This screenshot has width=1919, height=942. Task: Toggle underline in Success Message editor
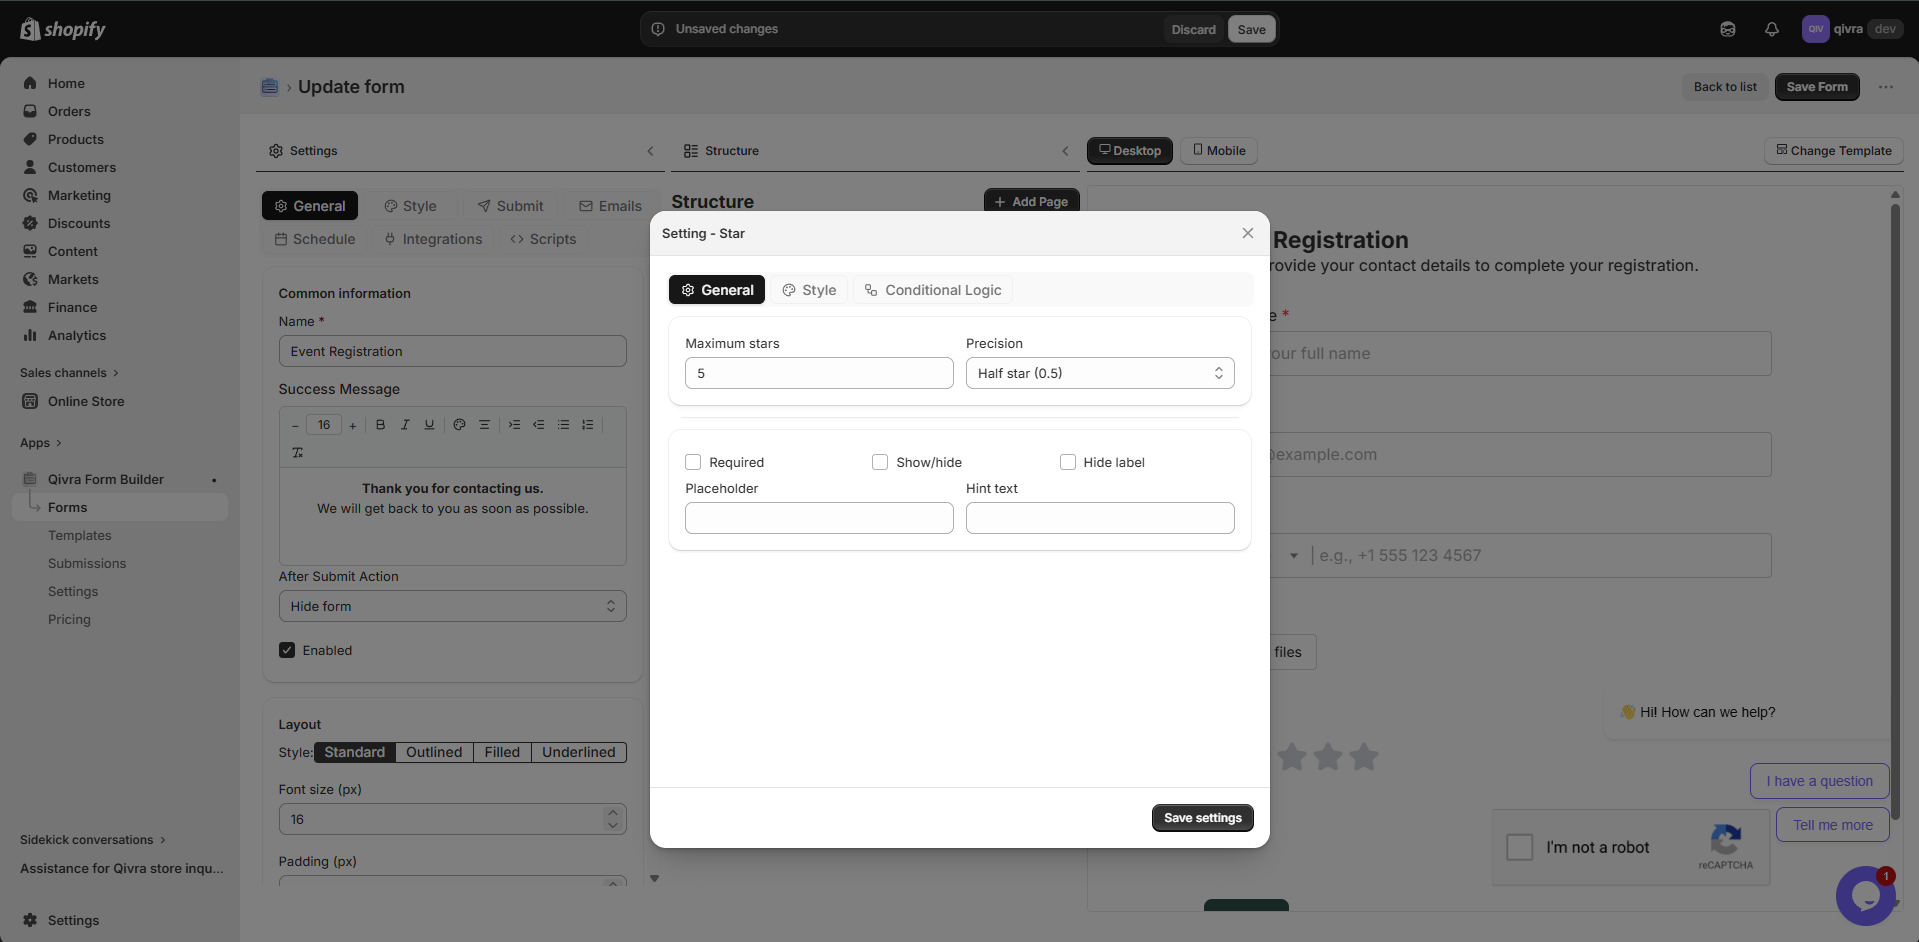click(x=429, y=425)
